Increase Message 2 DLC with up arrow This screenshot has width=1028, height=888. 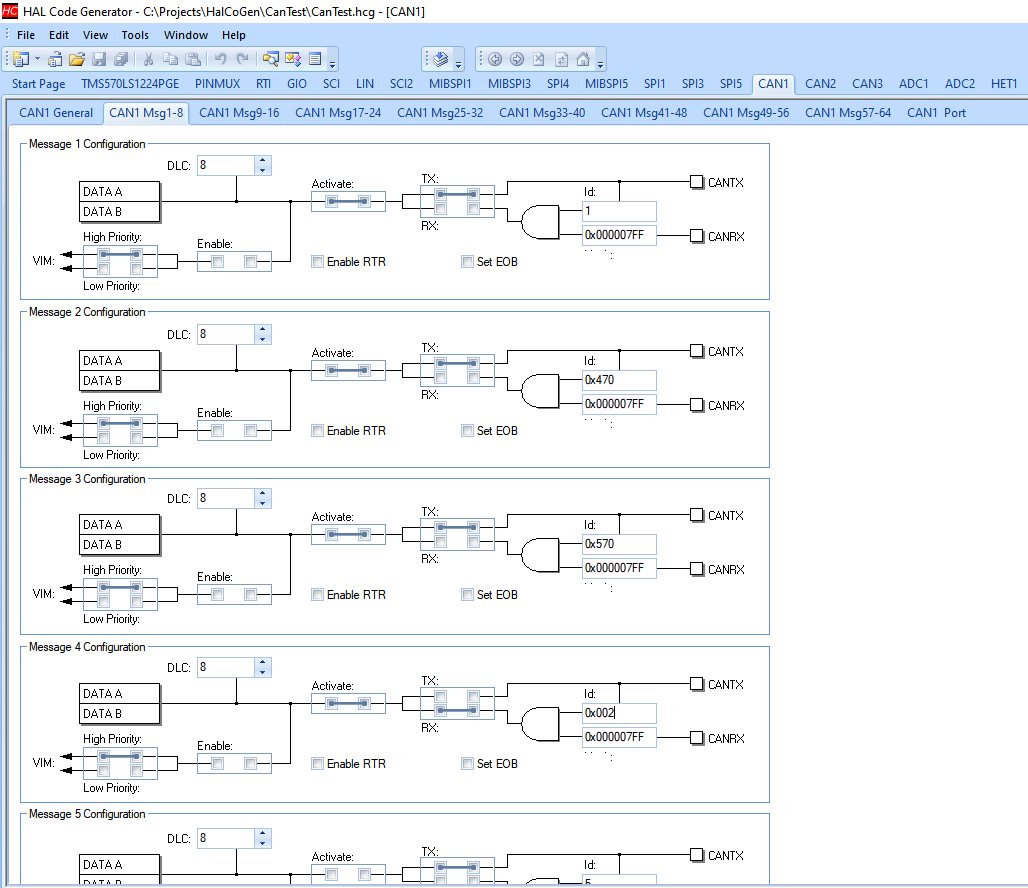click(x=262, y=330)
